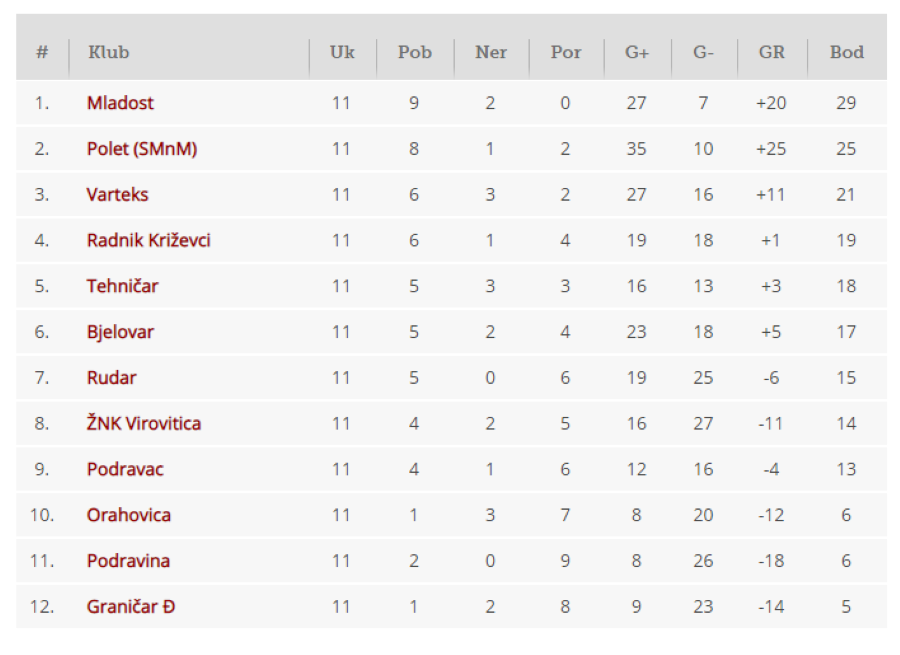
Task: Click the Uk matches played header
Action: point(342,52)
